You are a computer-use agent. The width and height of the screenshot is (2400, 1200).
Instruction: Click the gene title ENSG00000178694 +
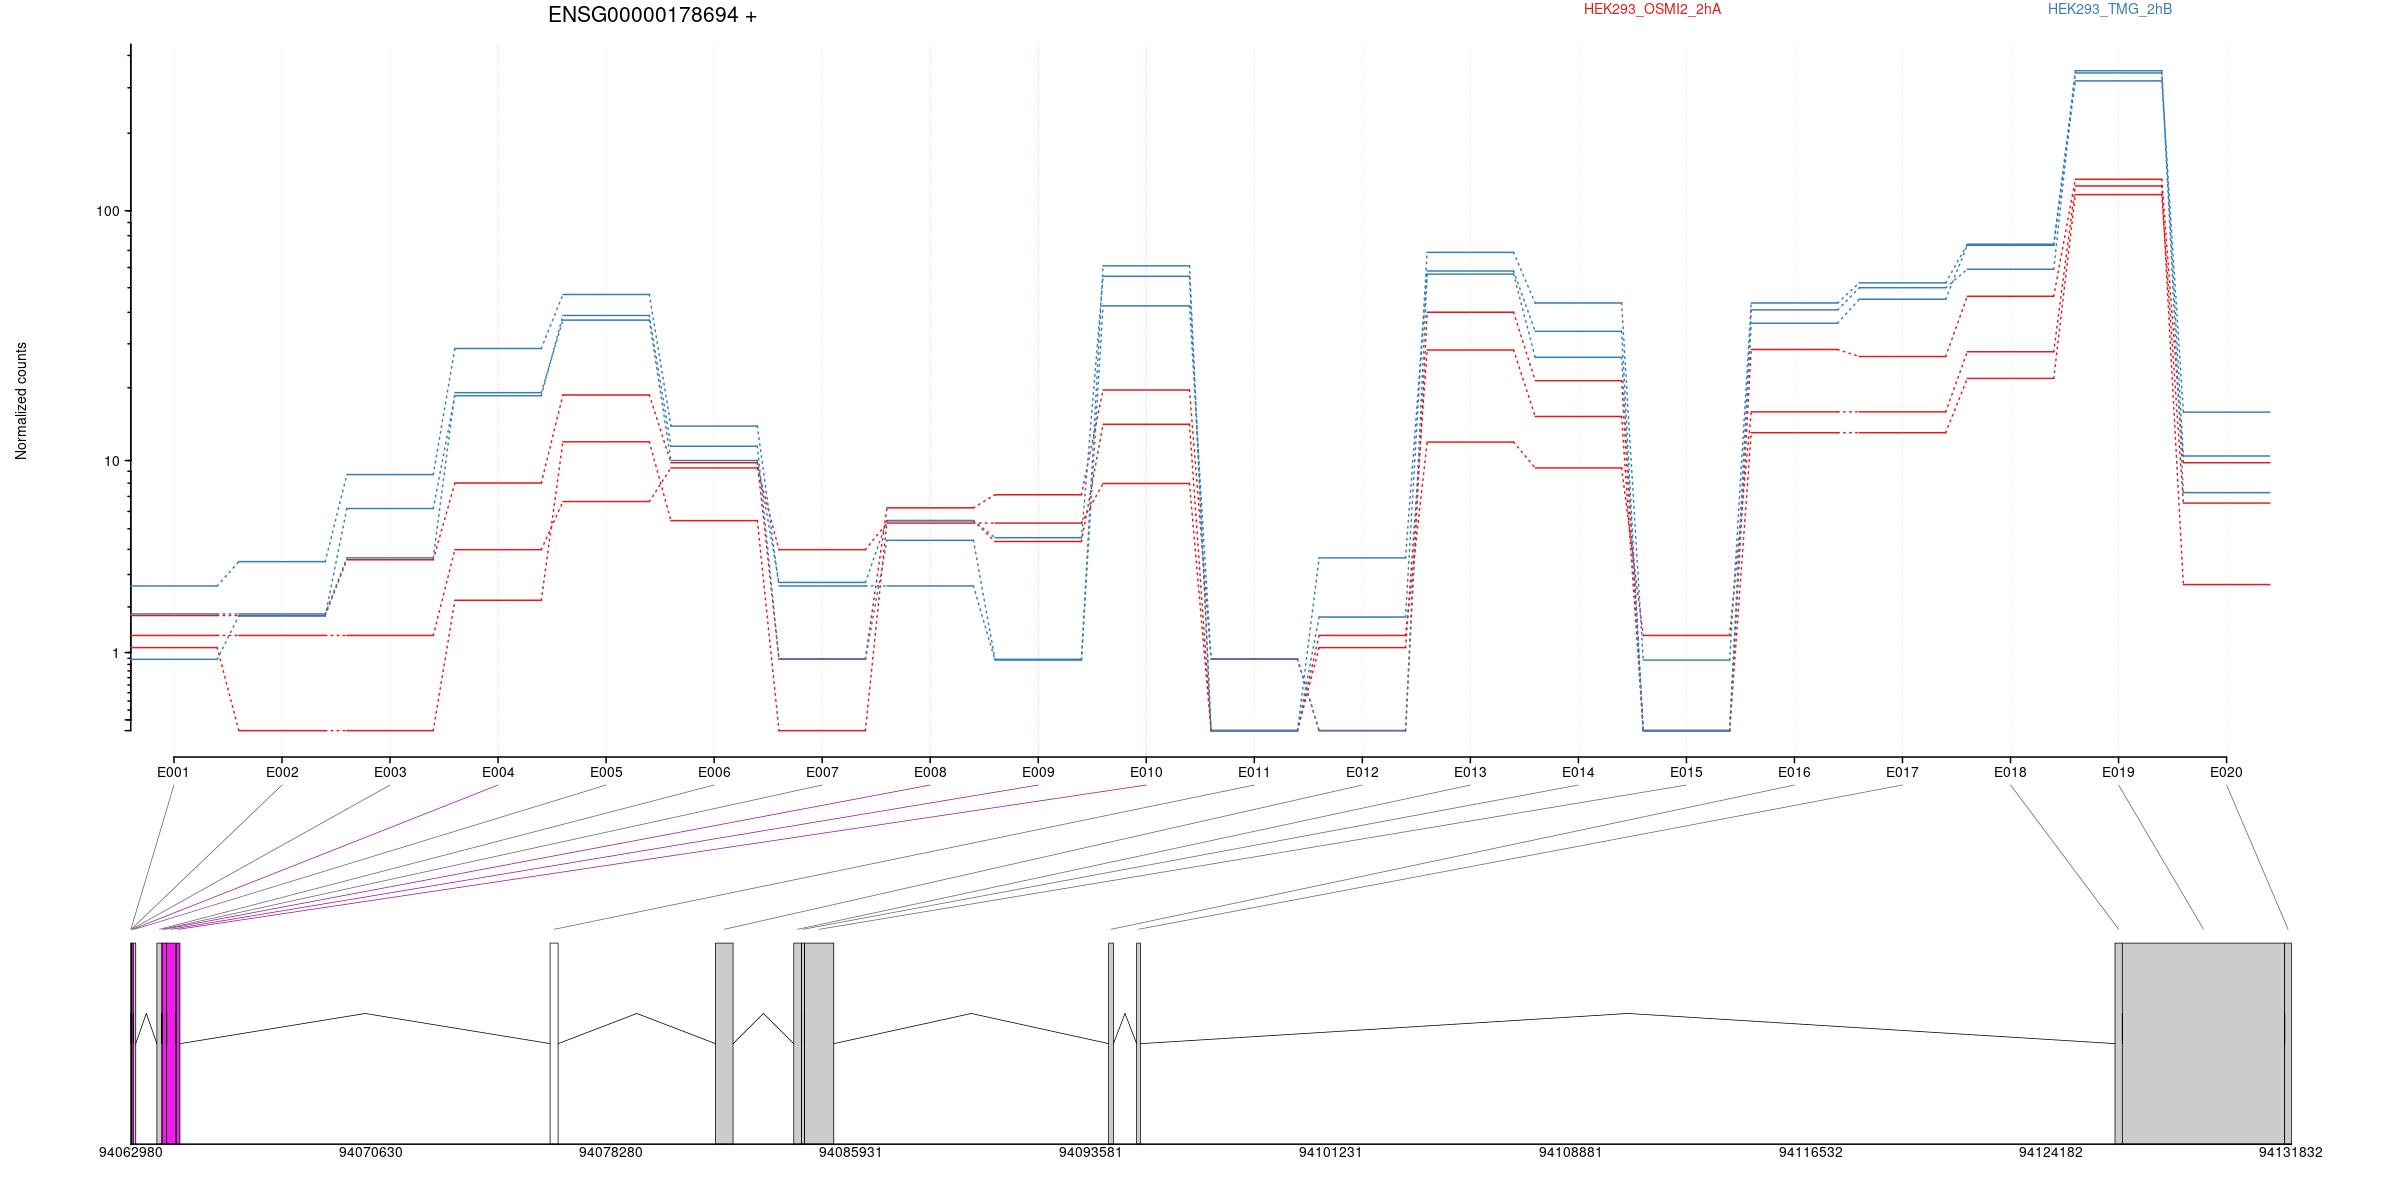click(653, 16)
